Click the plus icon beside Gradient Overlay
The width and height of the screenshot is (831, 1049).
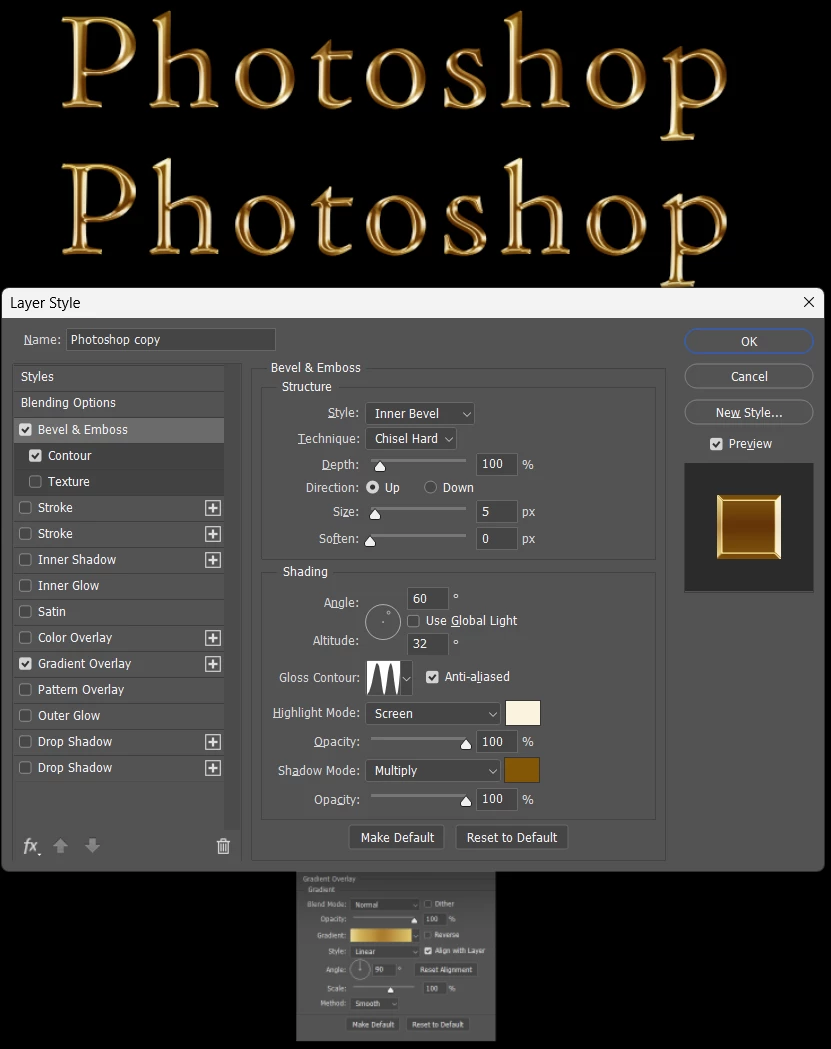[213, 664]
